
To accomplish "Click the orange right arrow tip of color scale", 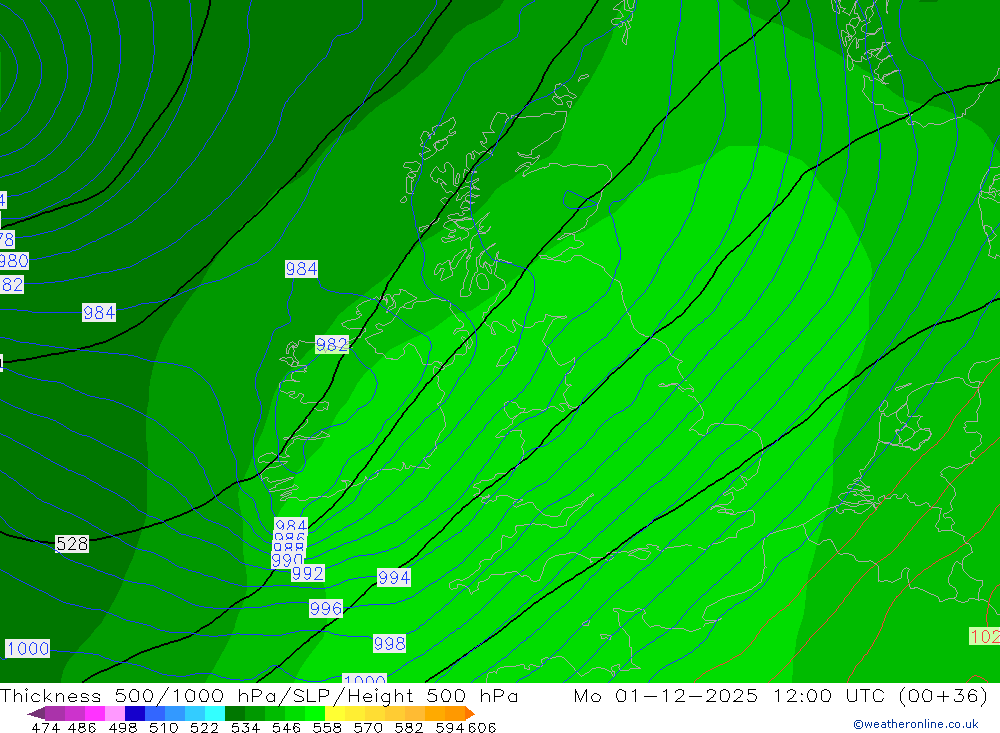I will (472, 713).
